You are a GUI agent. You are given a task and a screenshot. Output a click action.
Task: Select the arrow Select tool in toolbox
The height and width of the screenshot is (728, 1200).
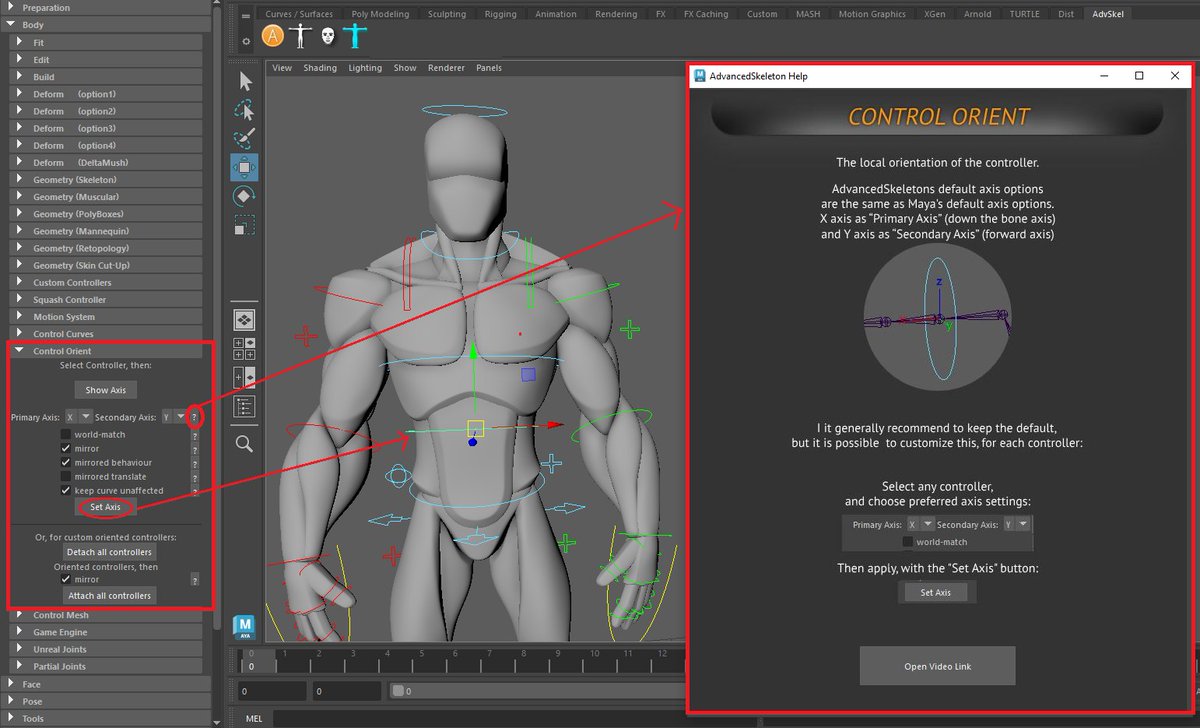[245, 82]
